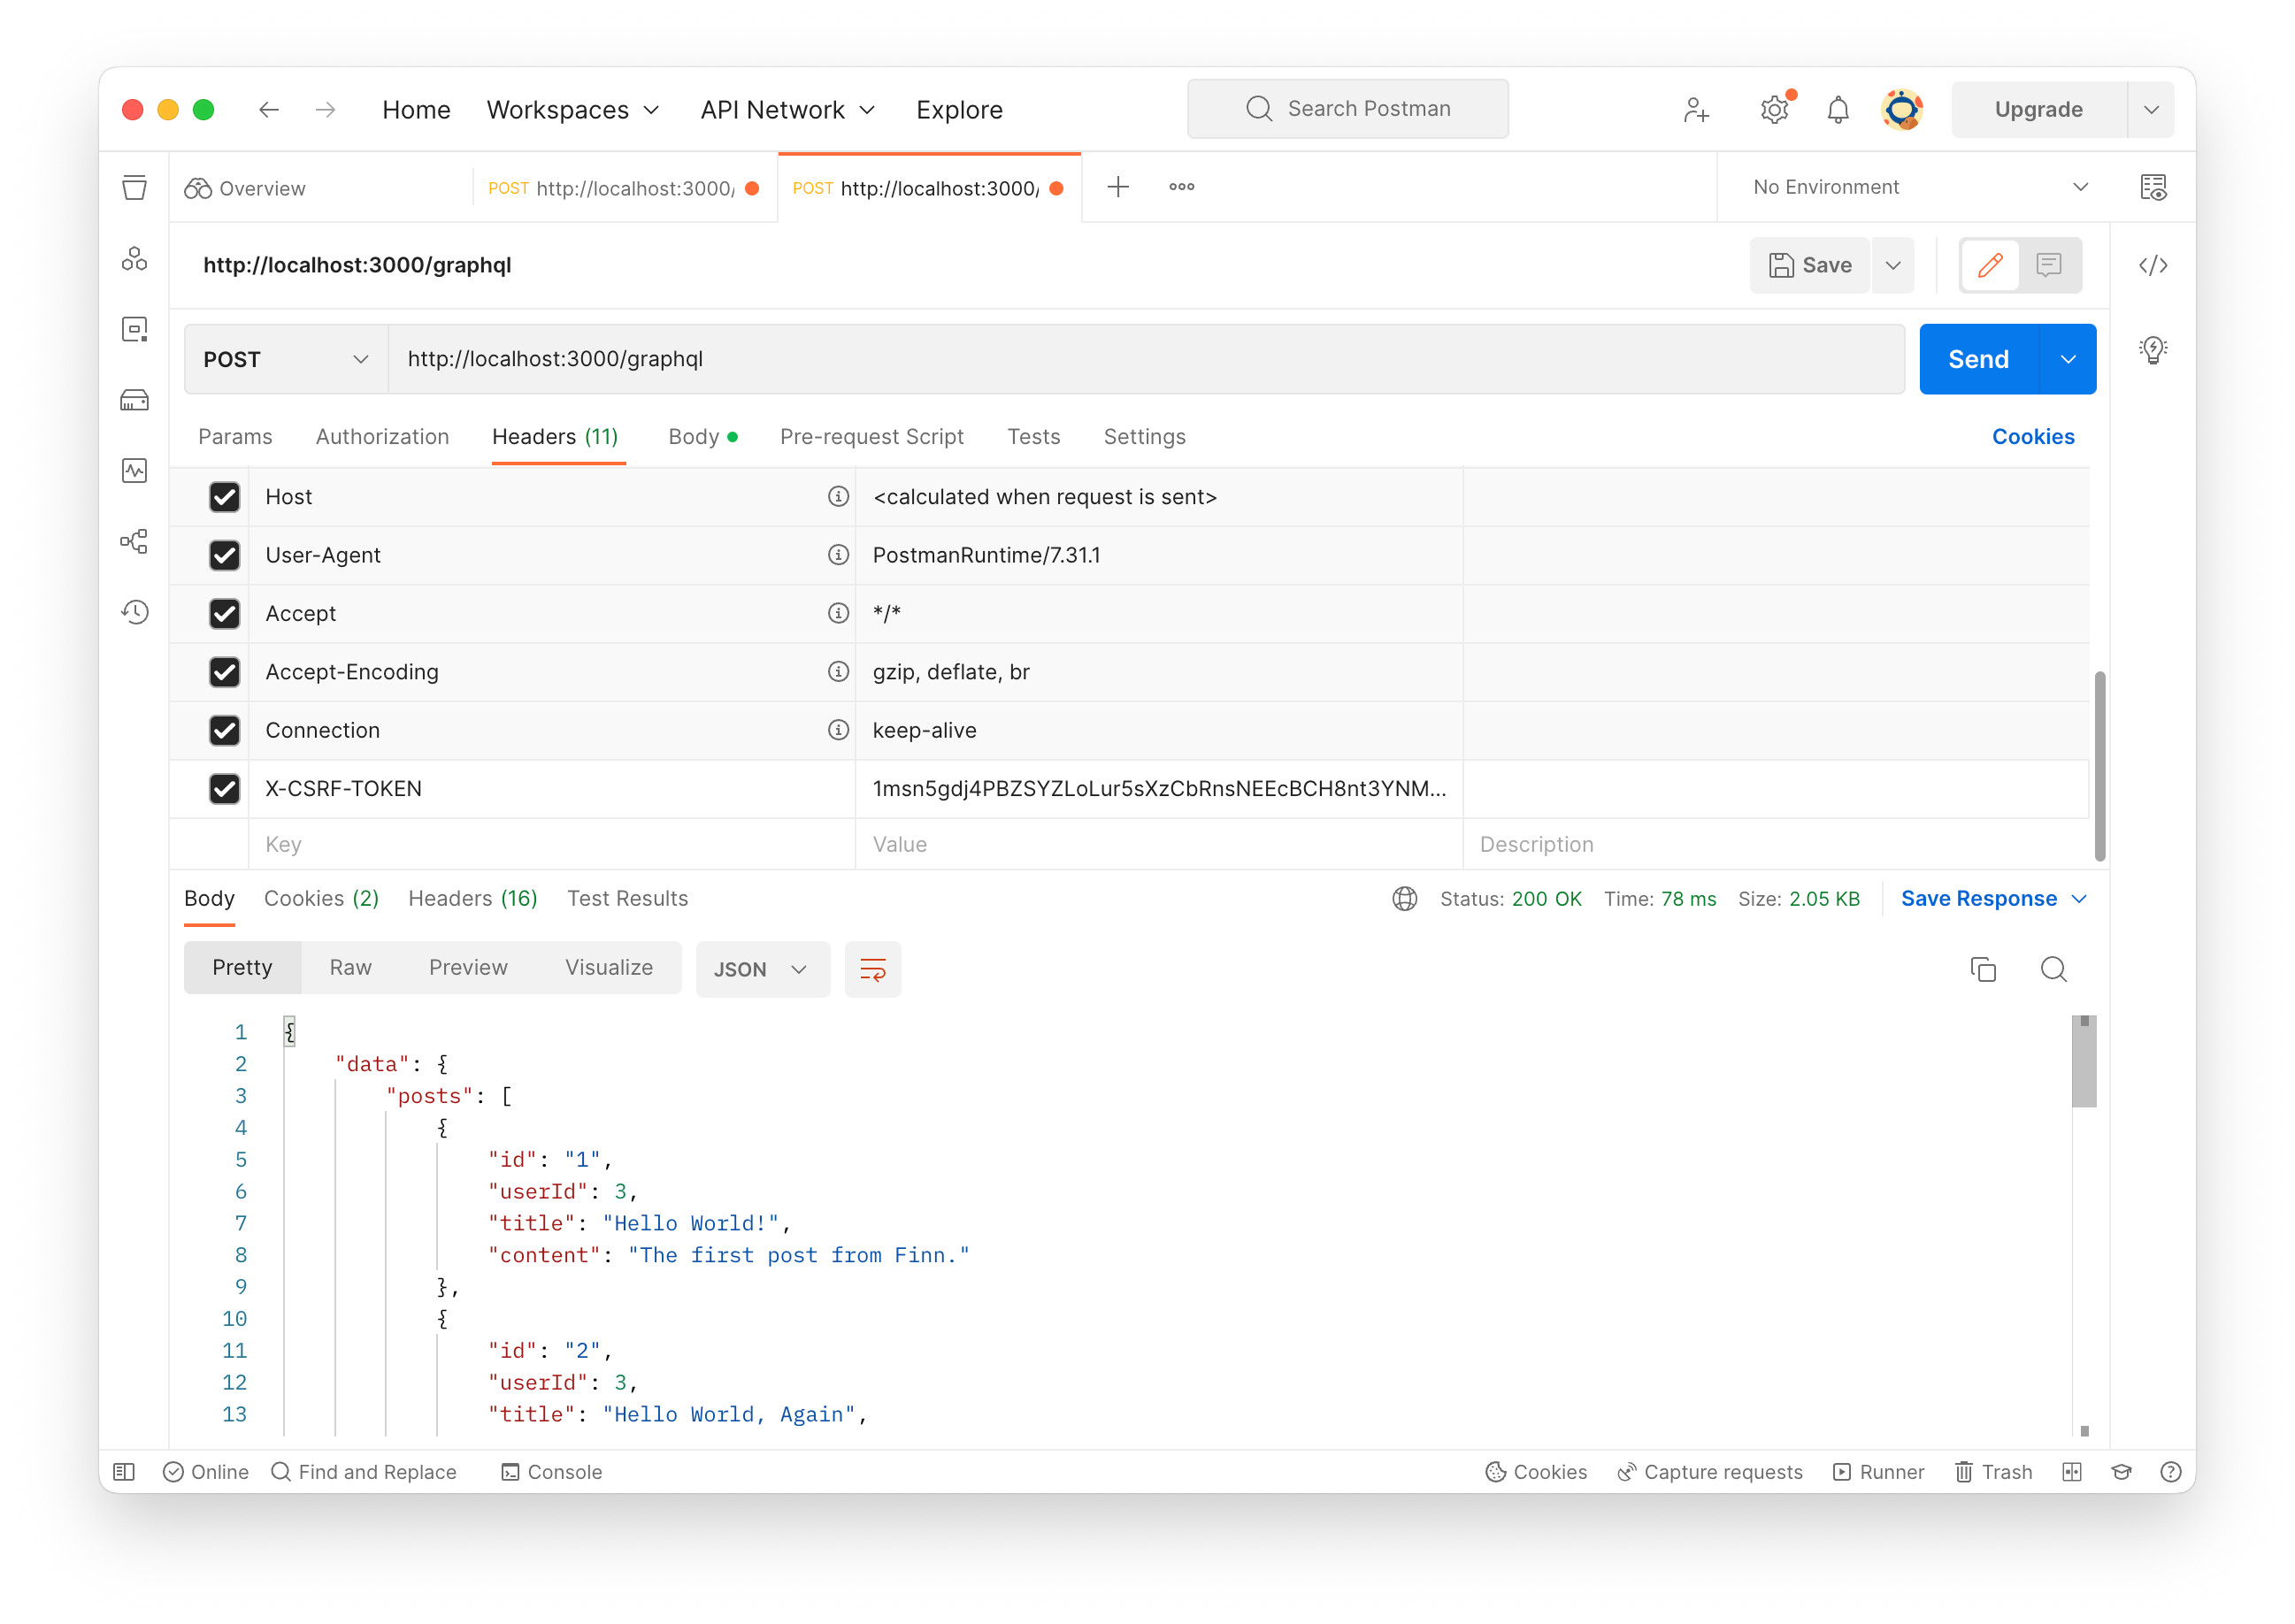This screenshot has height=1624, width=2295.
Task: Open the Cookies link
Action: coord(2032,436)
